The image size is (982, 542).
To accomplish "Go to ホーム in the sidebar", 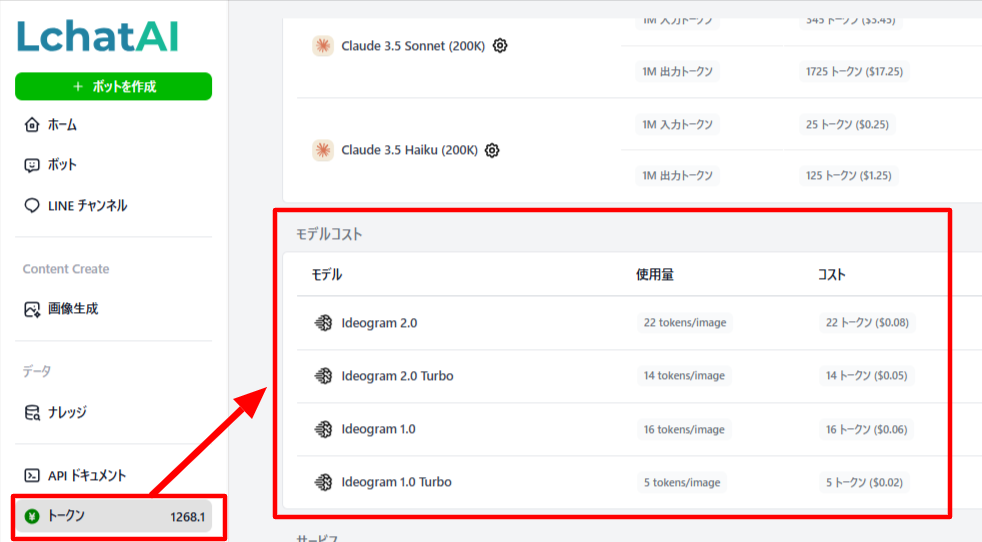I will [x=62, y=125].
